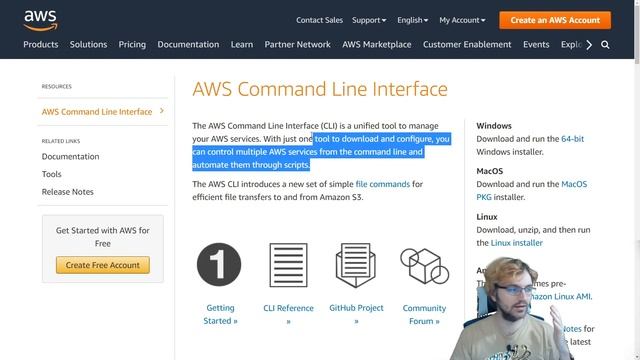Click the AWS logo
Image resolution: width=640 pixels, height=360 pixels.
pyautogui.click(x=40, y=20)
